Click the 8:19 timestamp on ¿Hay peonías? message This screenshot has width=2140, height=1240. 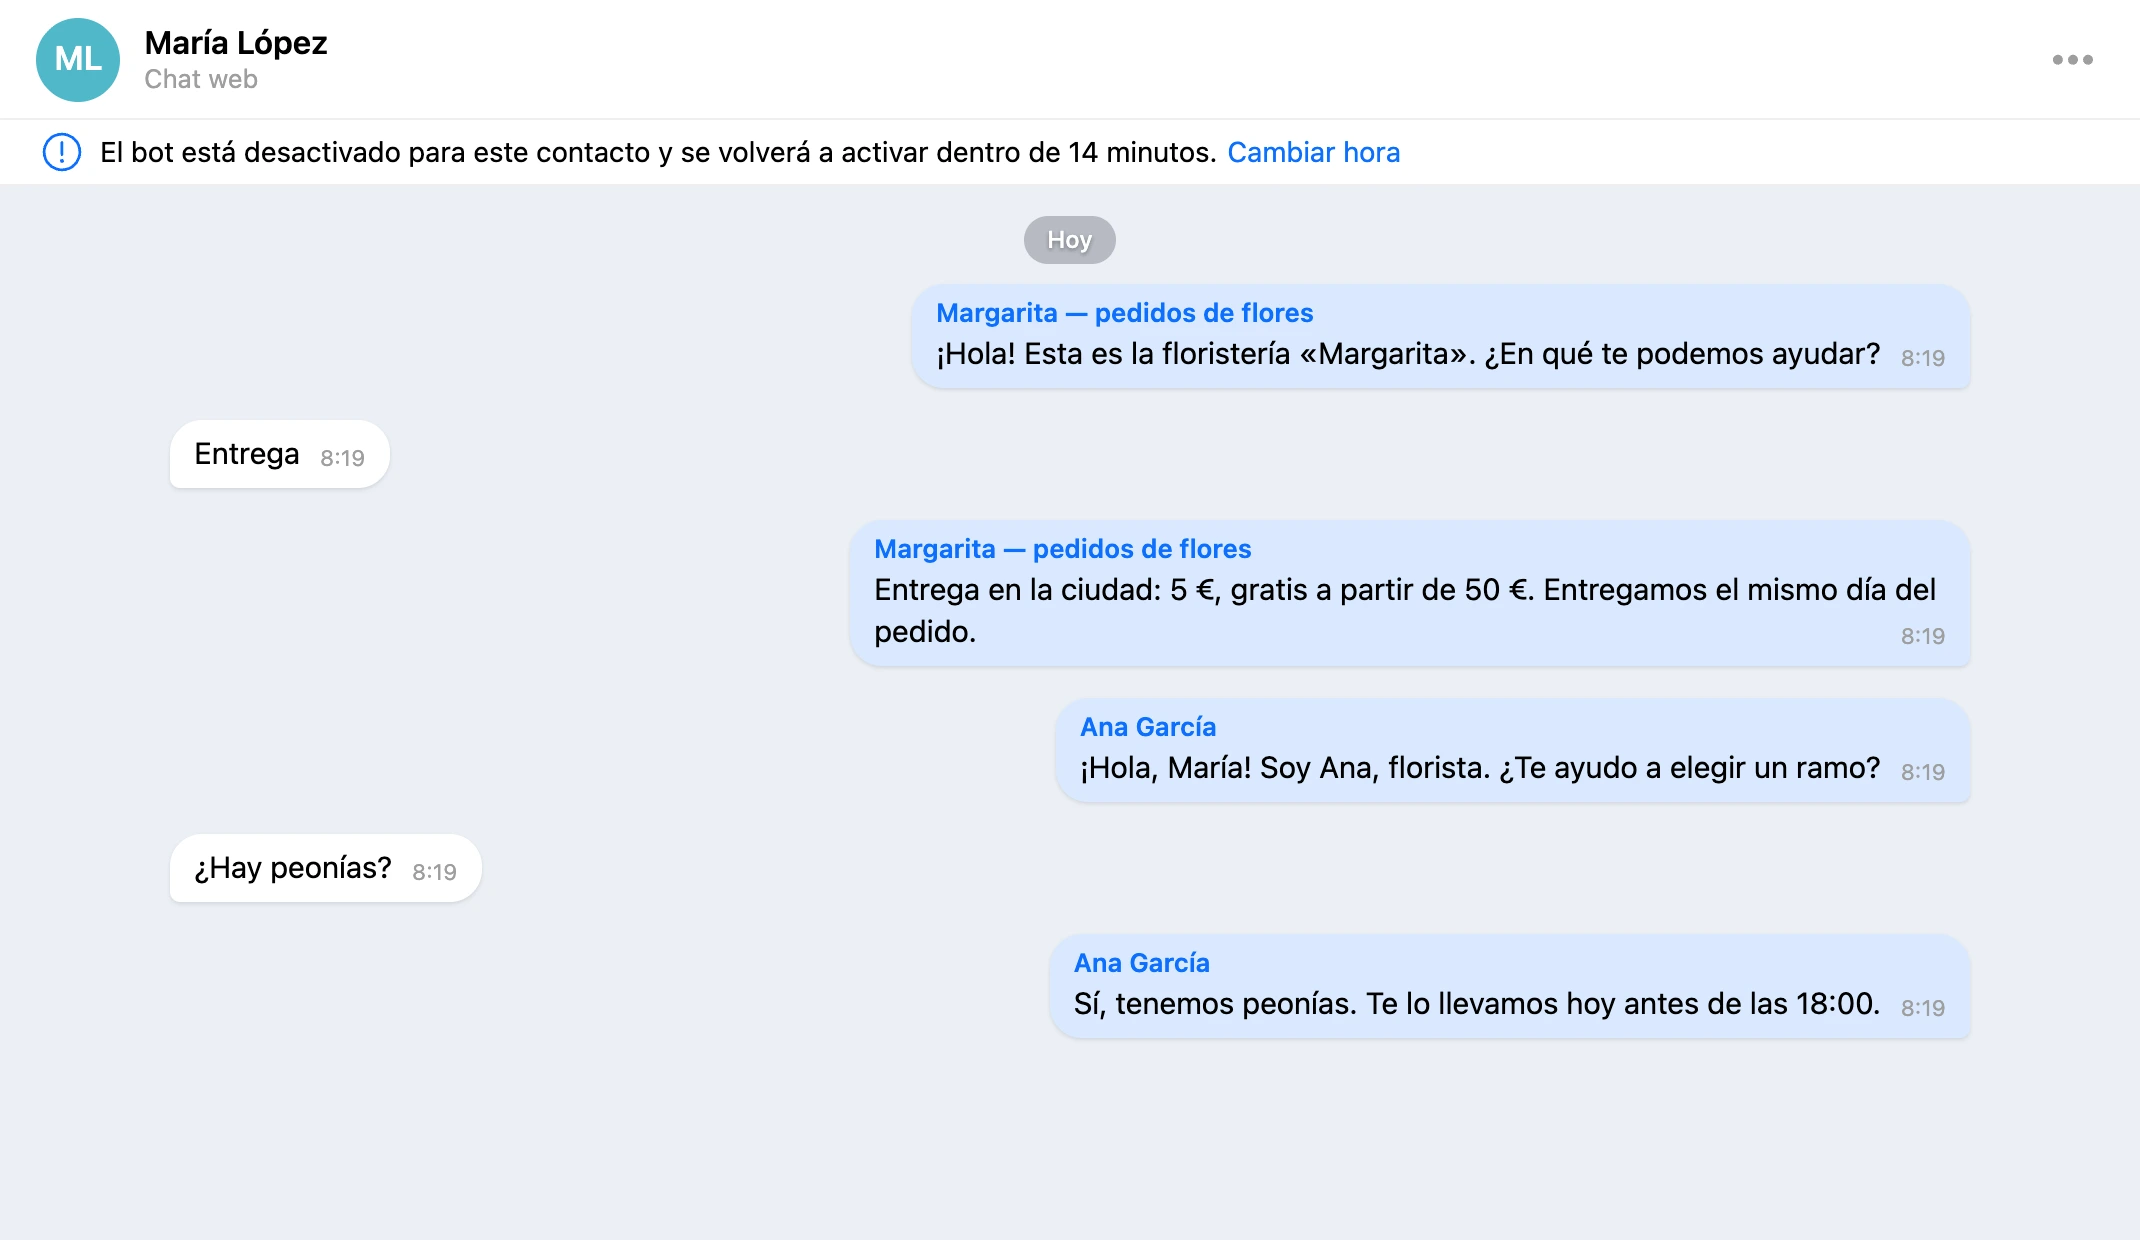[x=434, y=872]
